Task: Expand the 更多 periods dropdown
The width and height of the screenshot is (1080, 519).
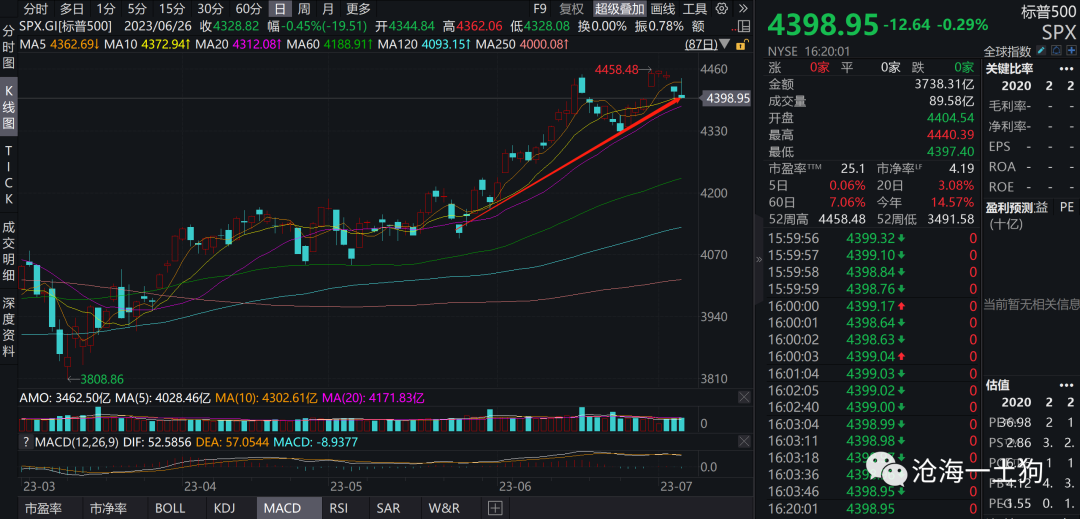Action: click(359, 9)
